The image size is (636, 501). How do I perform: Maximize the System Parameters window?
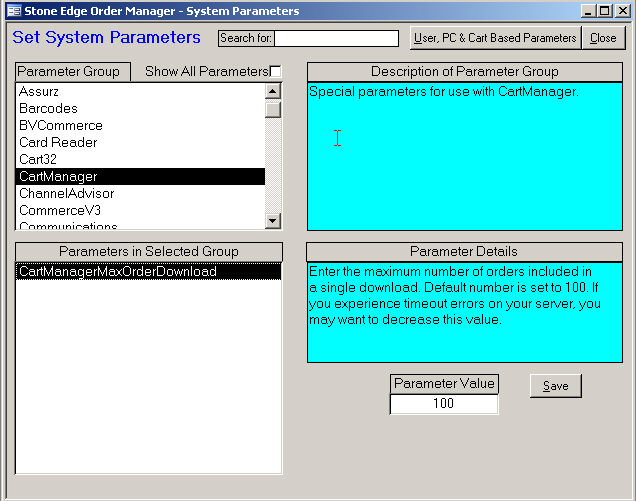pyautogui.click(x=604, y=11)
